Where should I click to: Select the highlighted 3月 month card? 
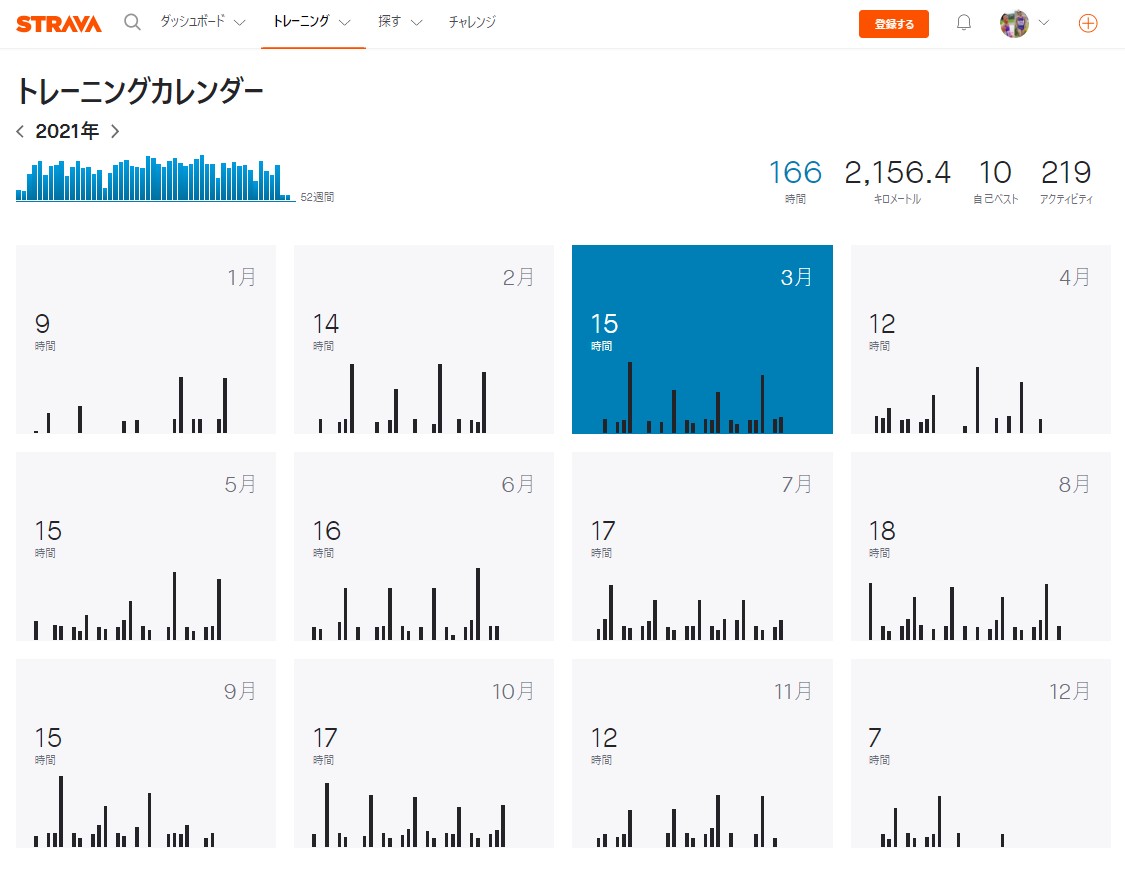[x=702, y=339]
